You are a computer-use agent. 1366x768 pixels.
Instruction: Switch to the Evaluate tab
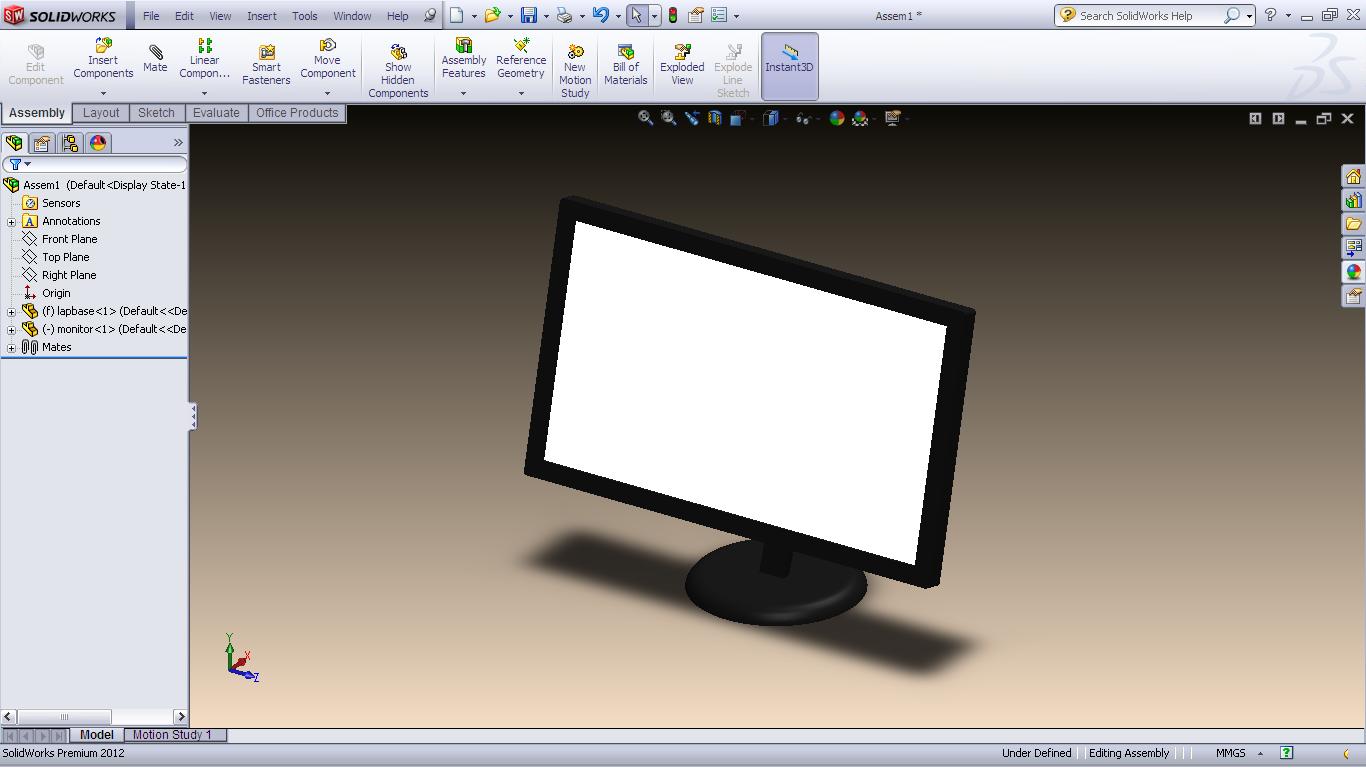[x=216, y=113]
